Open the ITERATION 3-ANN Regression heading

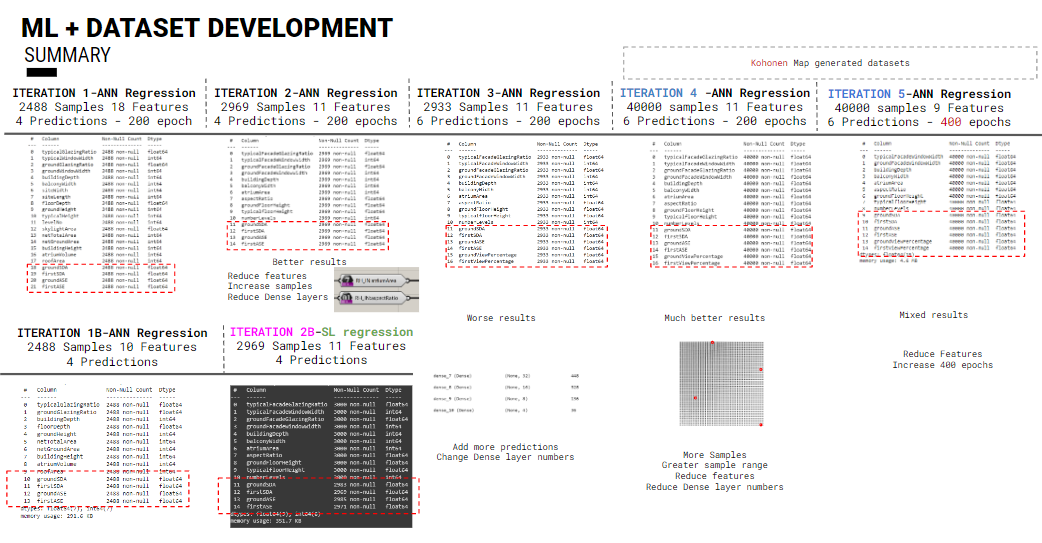click(x=508, y=93)
